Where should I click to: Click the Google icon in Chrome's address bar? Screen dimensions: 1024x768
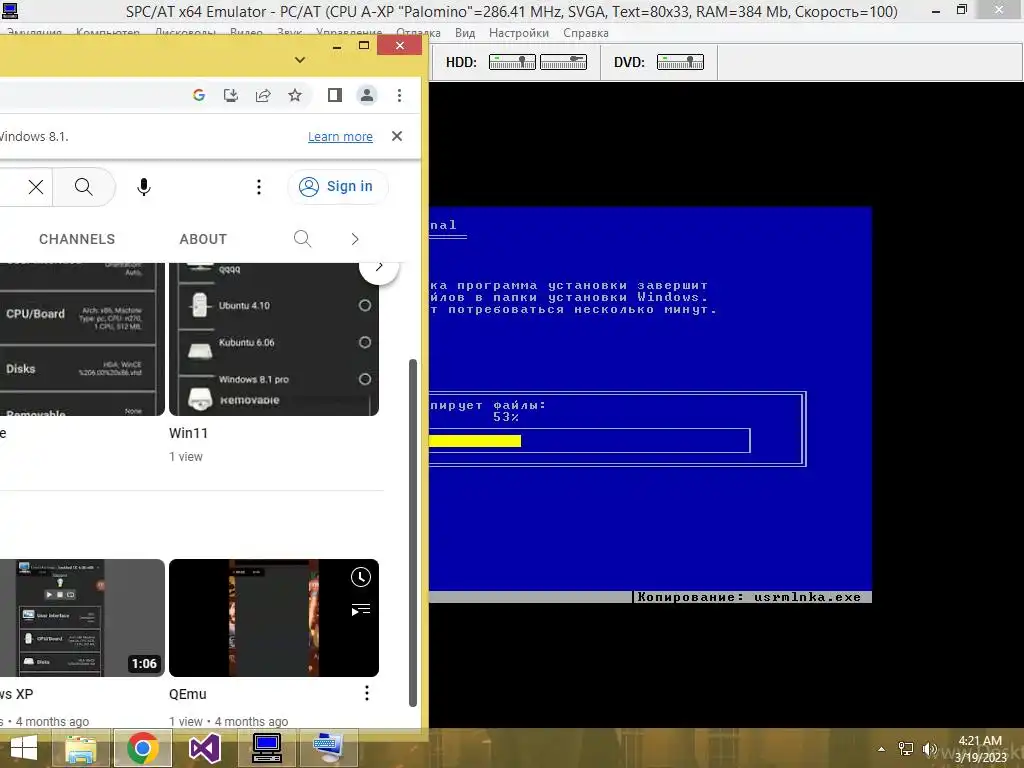point(199,95)
